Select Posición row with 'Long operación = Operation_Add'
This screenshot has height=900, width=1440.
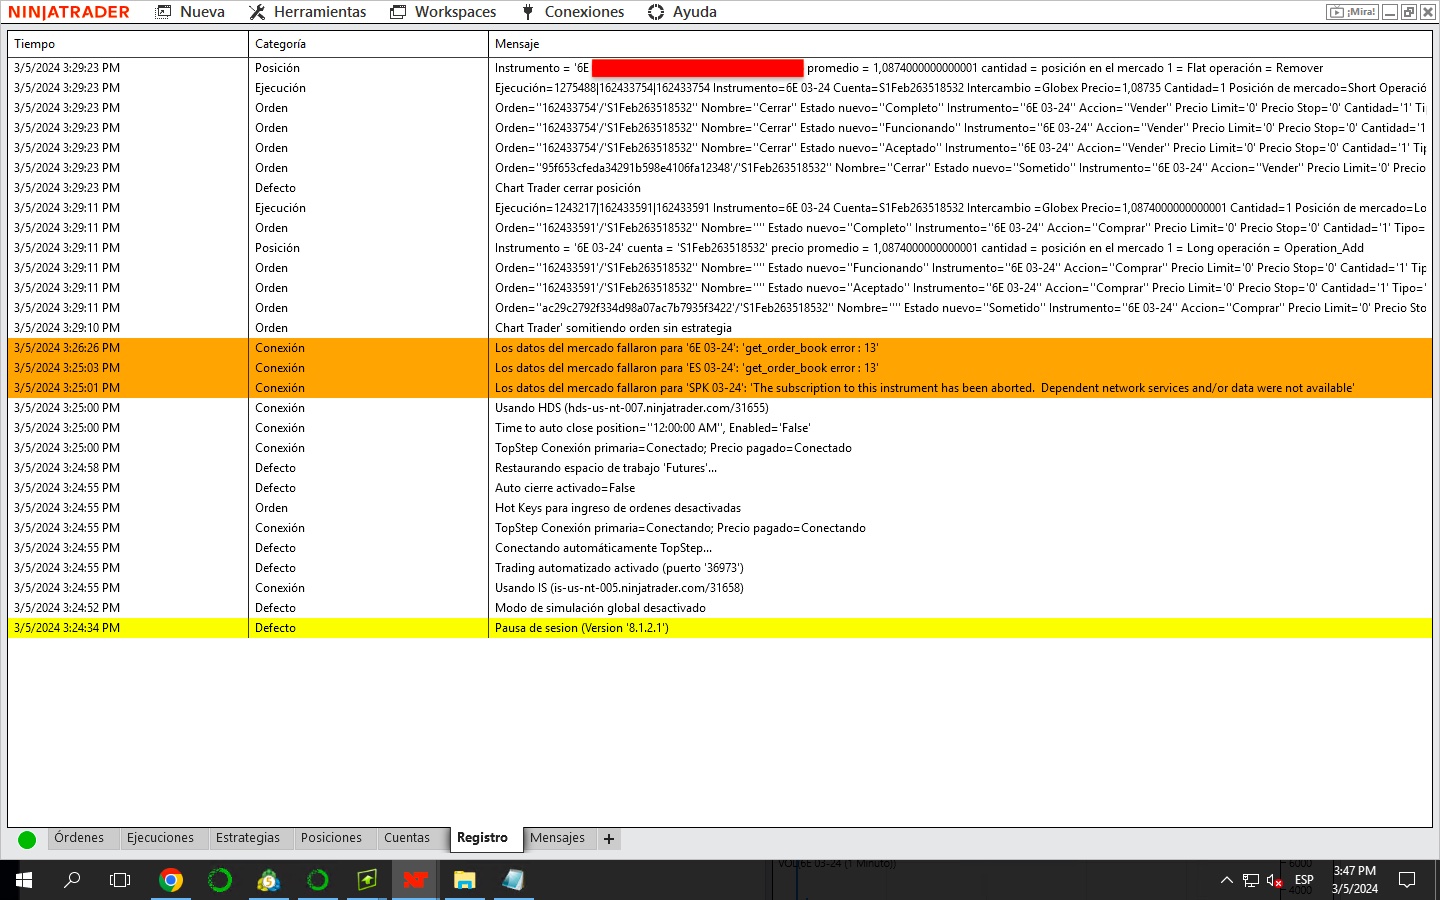click(x=720, y=248)
